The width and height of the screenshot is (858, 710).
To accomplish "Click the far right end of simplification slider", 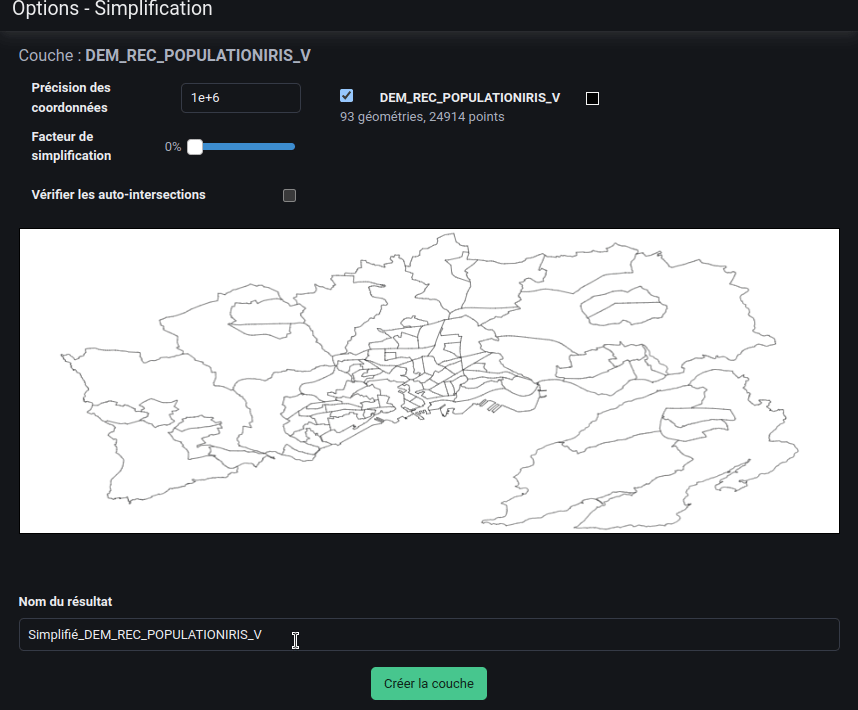I will [x=292, y=147].
